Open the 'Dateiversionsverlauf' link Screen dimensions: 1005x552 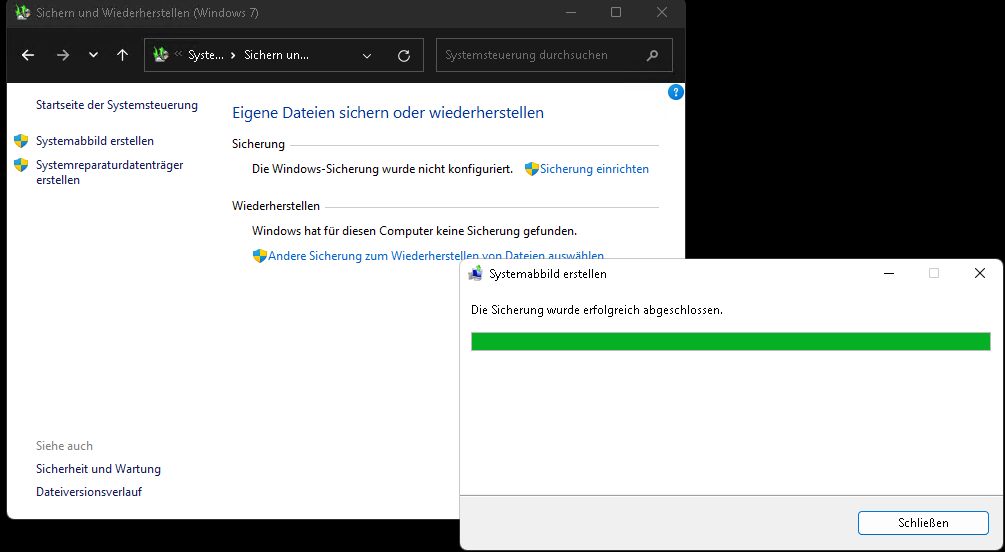(88, 492)
